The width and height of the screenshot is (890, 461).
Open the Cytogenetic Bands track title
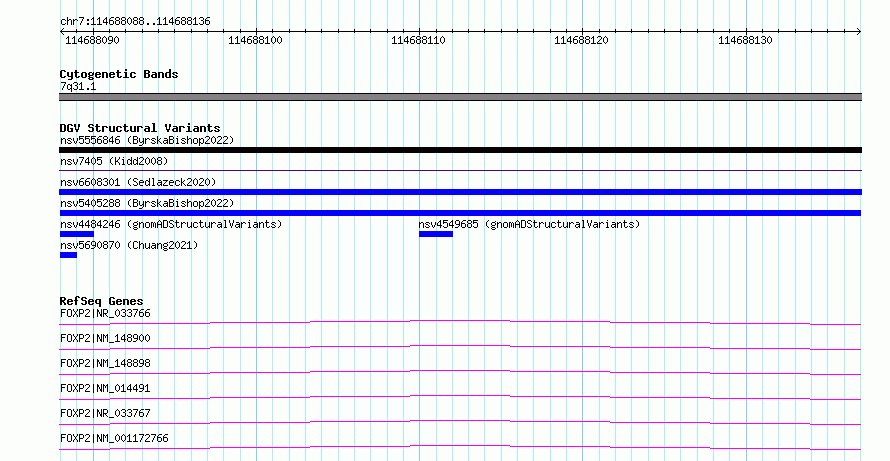[x=119, y=74]
